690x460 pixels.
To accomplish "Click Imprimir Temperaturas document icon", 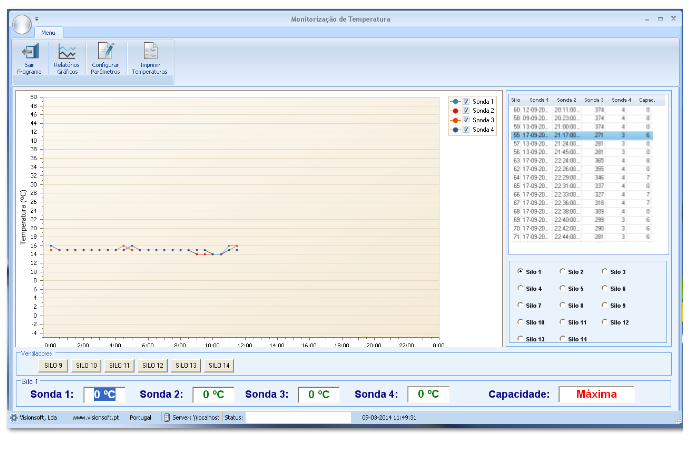I will tap(150, 51).
